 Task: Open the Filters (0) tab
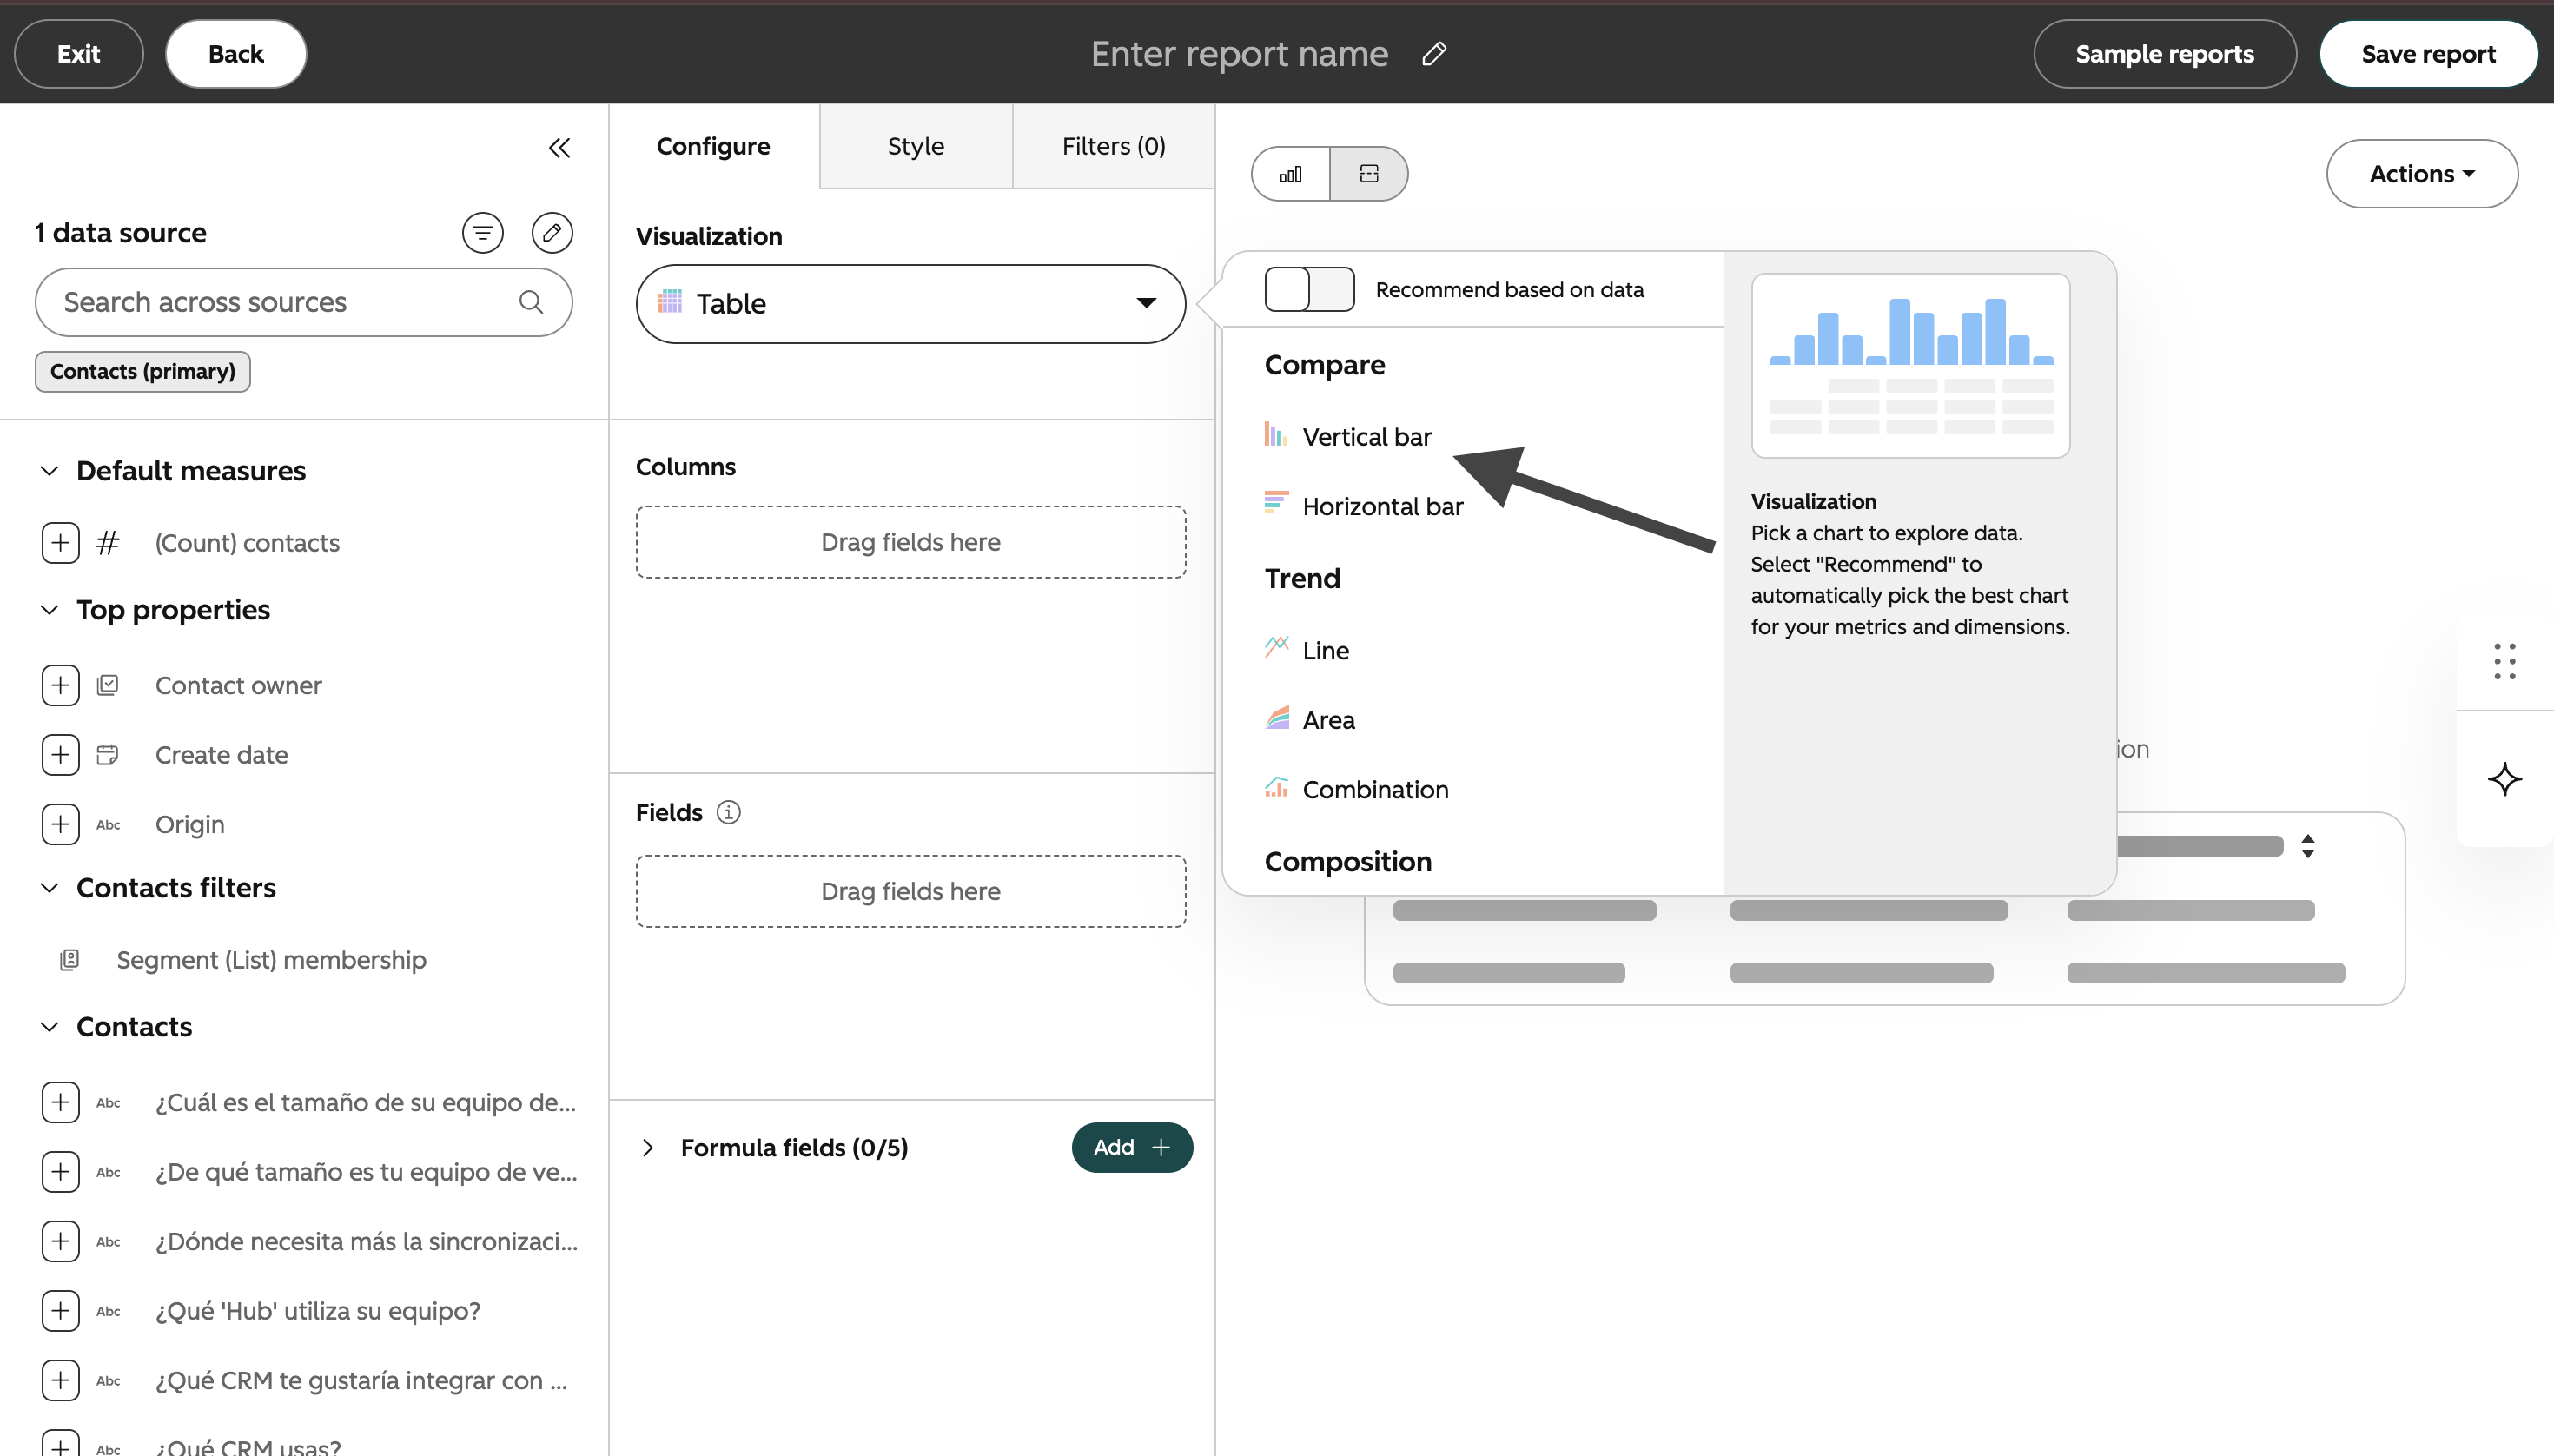click(1114, 146)
